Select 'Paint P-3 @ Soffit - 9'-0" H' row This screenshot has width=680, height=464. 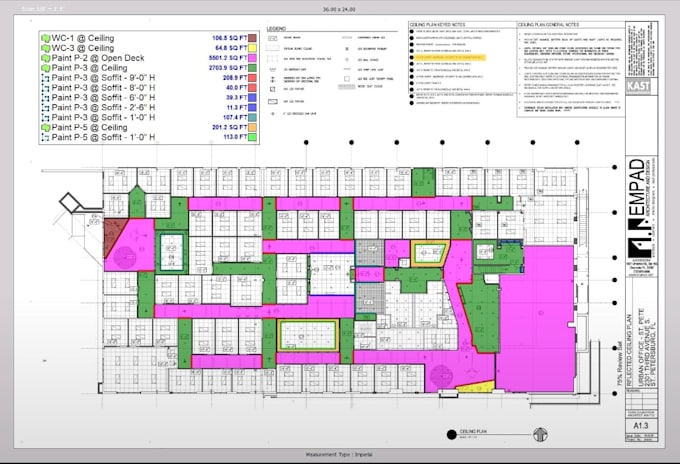(149, 78)
